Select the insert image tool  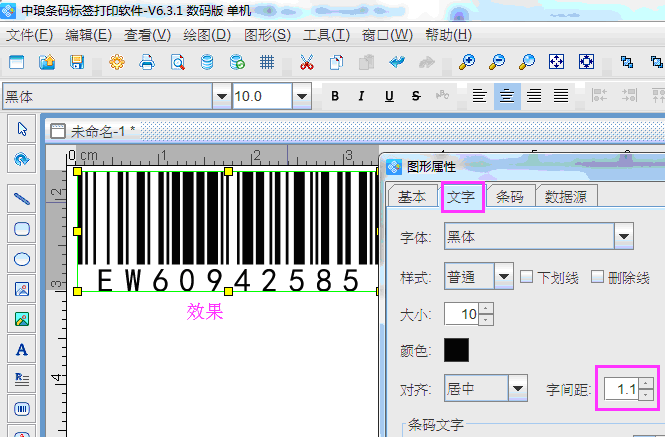point(22,289)
